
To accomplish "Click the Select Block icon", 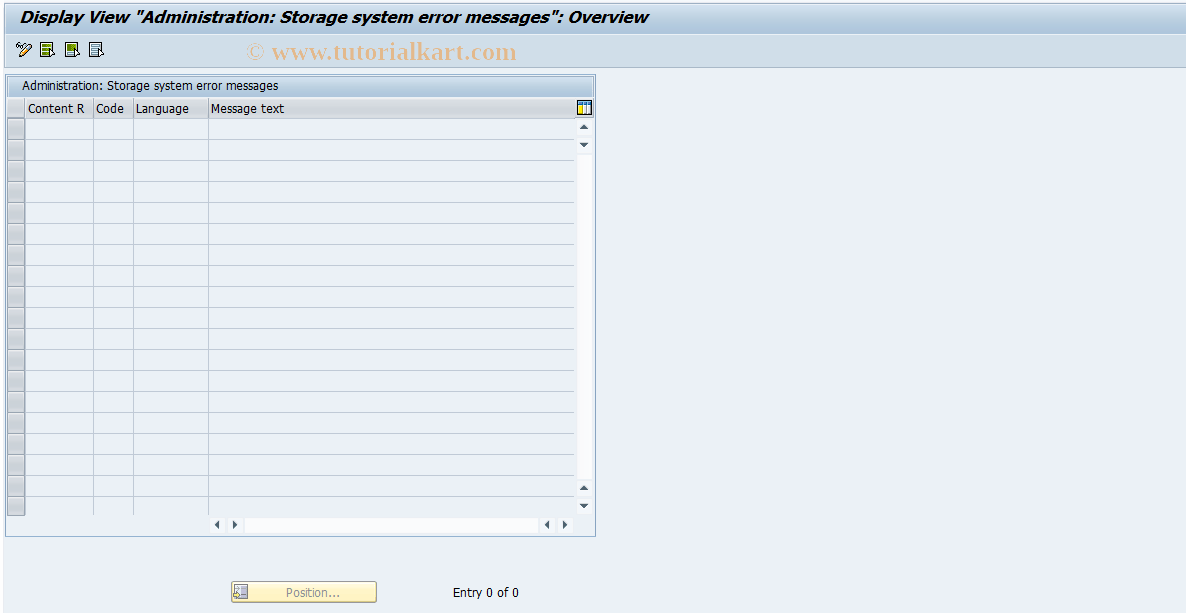I will tap(71, 49).
